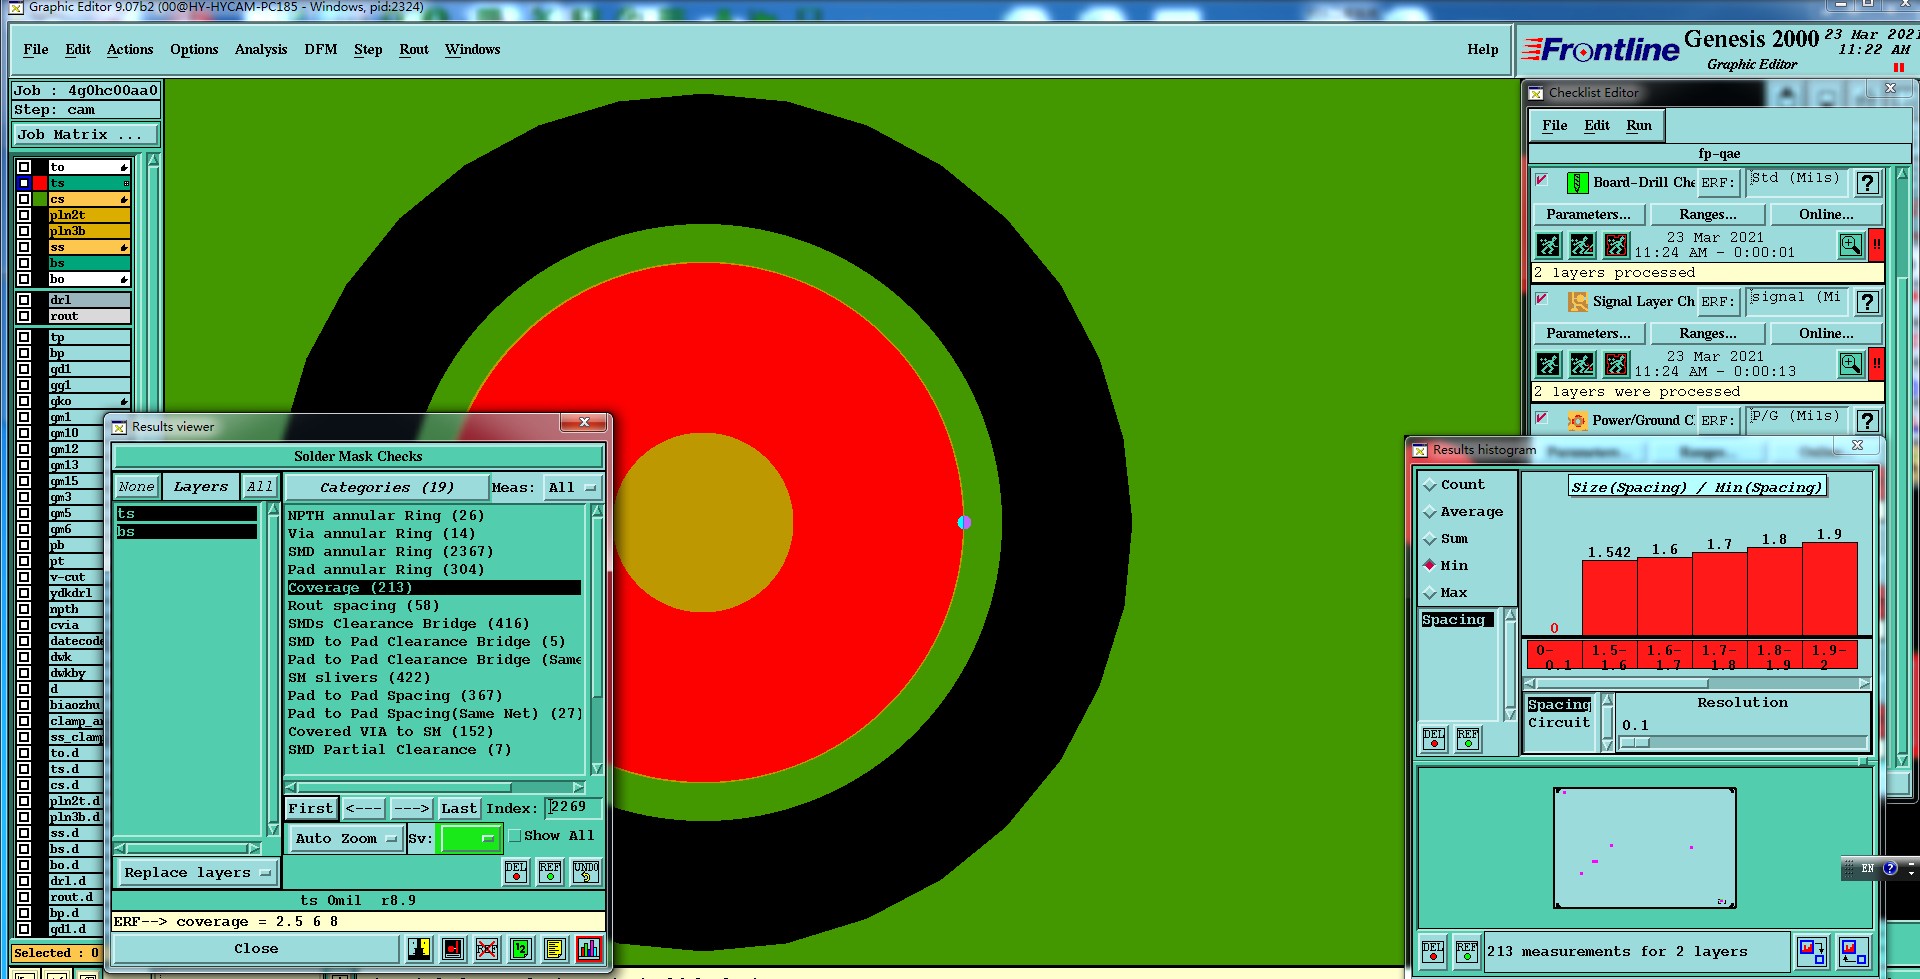Click the first run icon under Signal Layer check
This screenshot has width=1920, height=979.
click(x=1548, y=364)
